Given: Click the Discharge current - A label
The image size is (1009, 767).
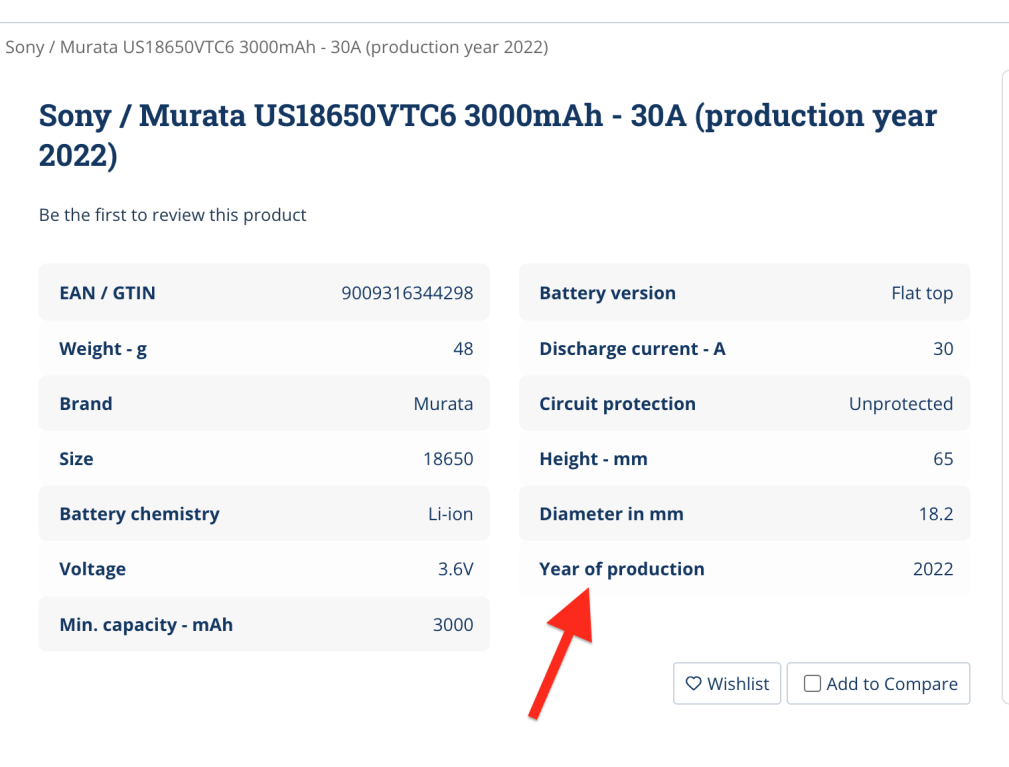Looking at the screenshot, I should tap(633, 349).
